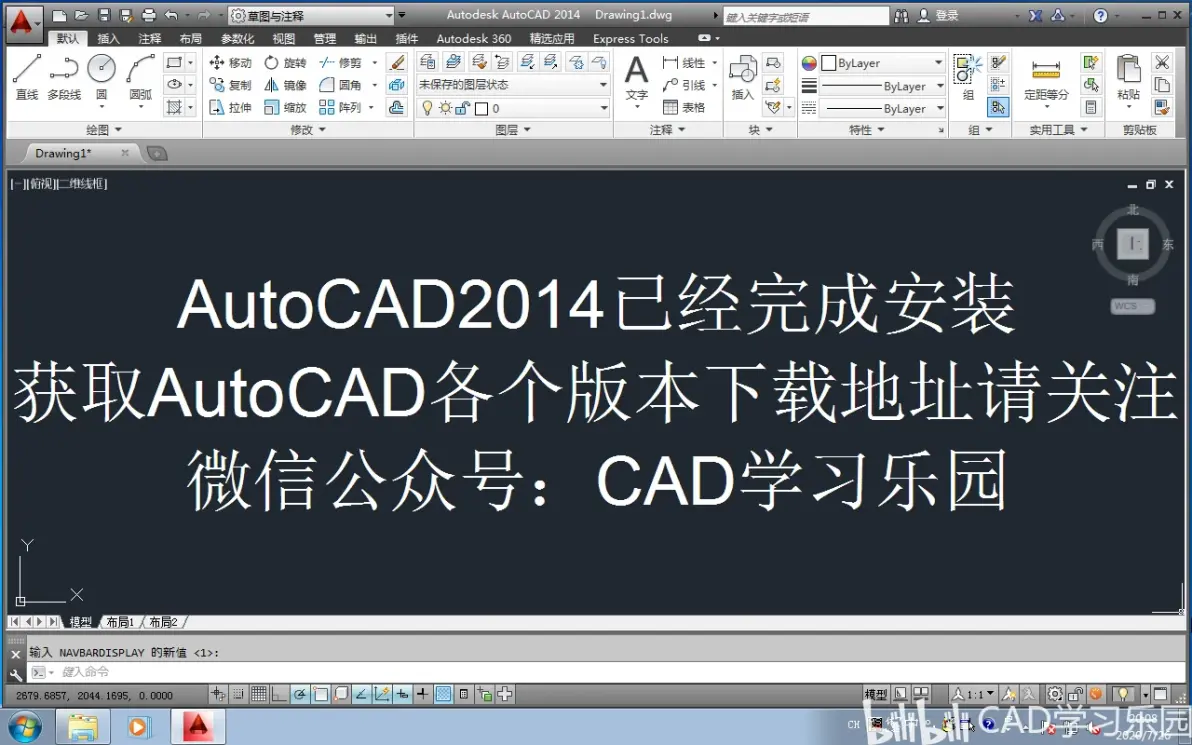1192x745 pixels.
Task: Click the 复制 (Copy) modify tool
Action: click(x=230, y=85)
